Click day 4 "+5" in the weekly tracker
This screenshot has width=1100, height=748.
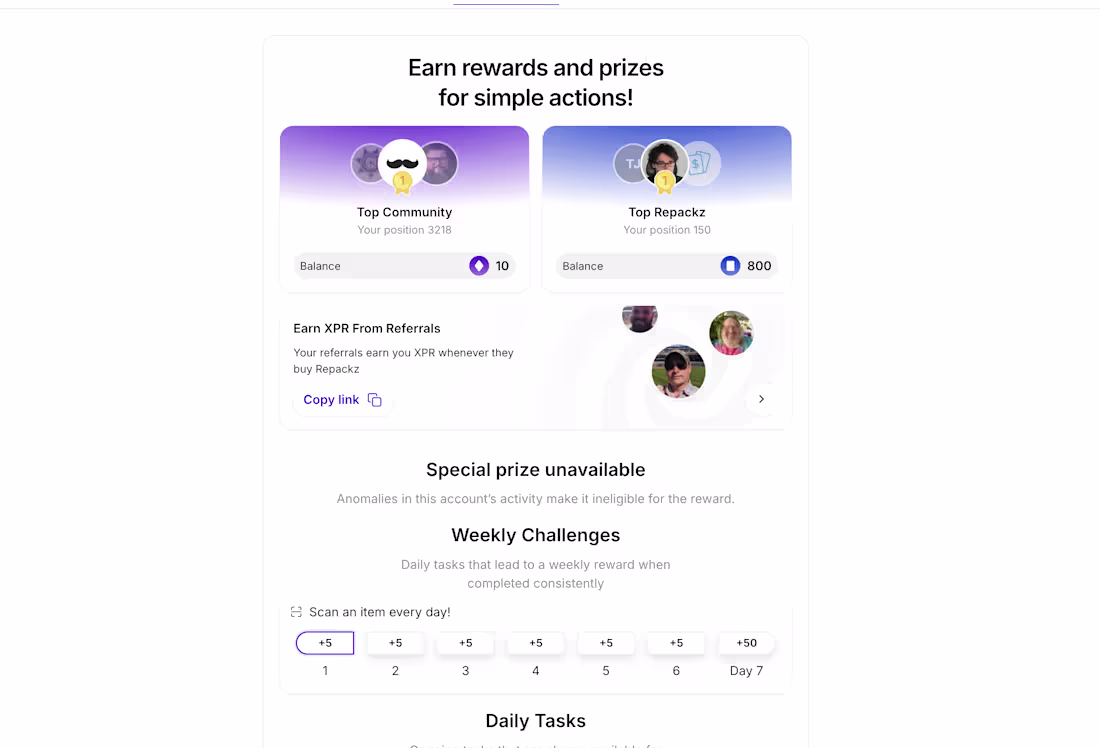pyautogui.click(x=535, y=643)
